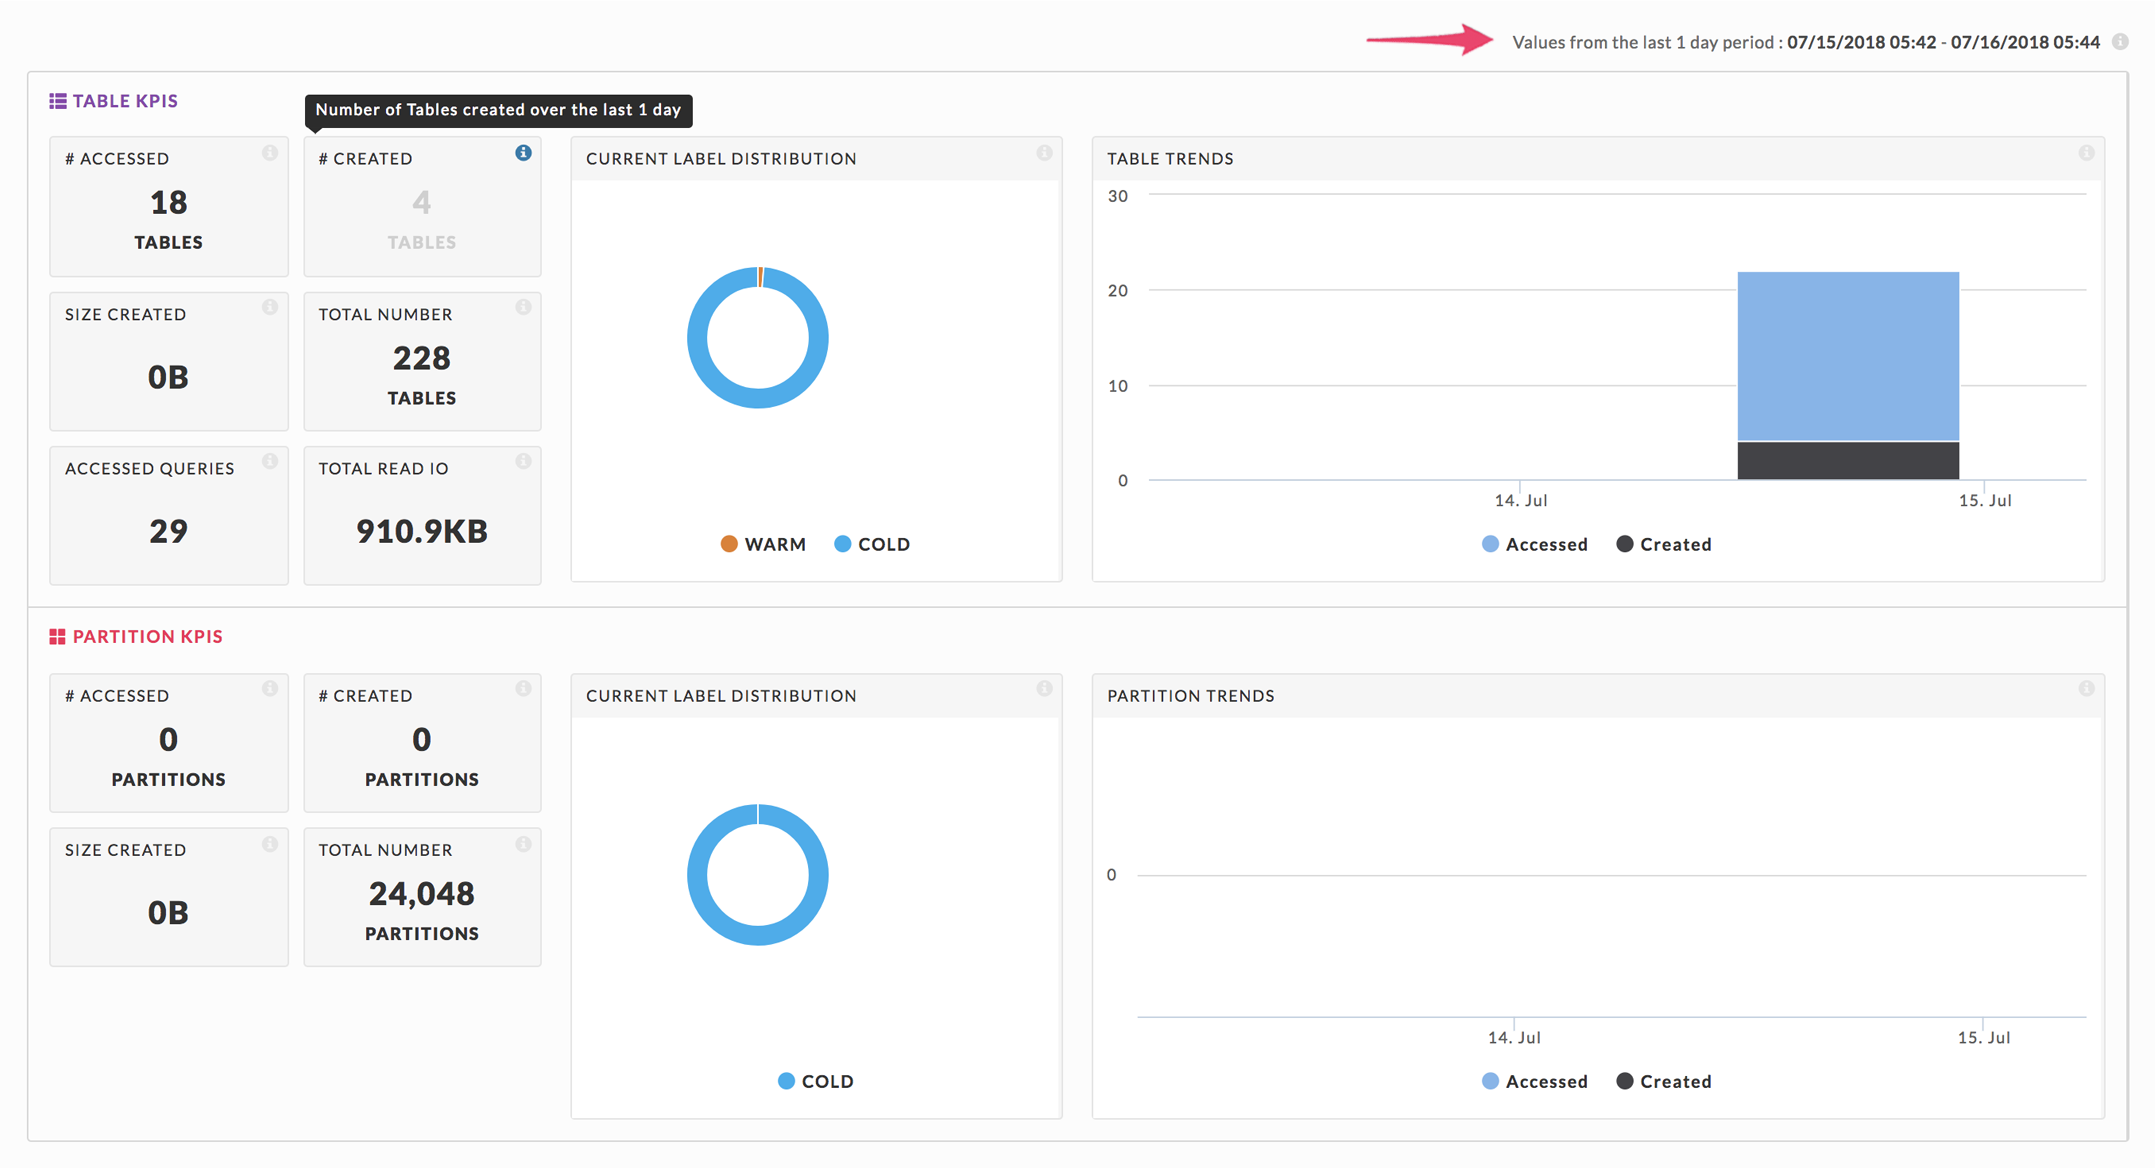2155x1168 pixels.
Task: Click the Table KPIs section heading
Action: click(125, 101)
